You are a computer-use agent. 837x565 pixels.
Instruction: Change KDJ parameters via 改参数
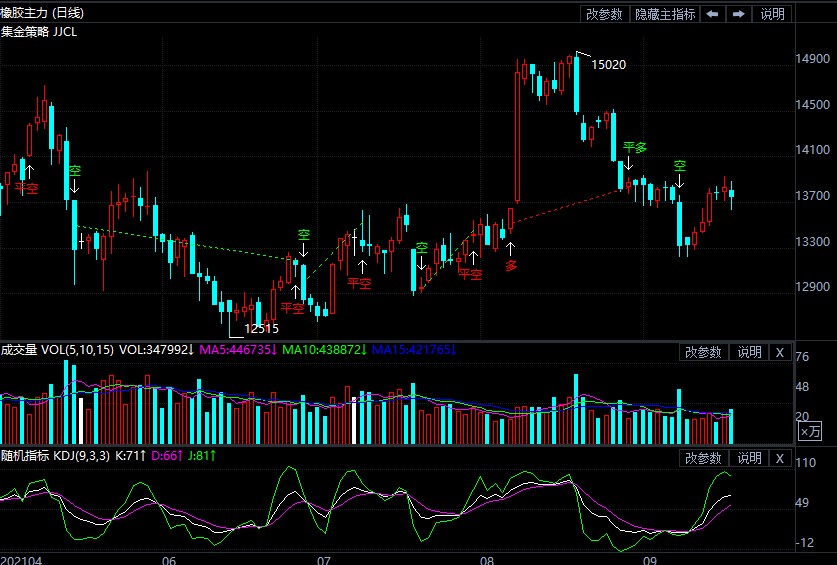[703, 458]
